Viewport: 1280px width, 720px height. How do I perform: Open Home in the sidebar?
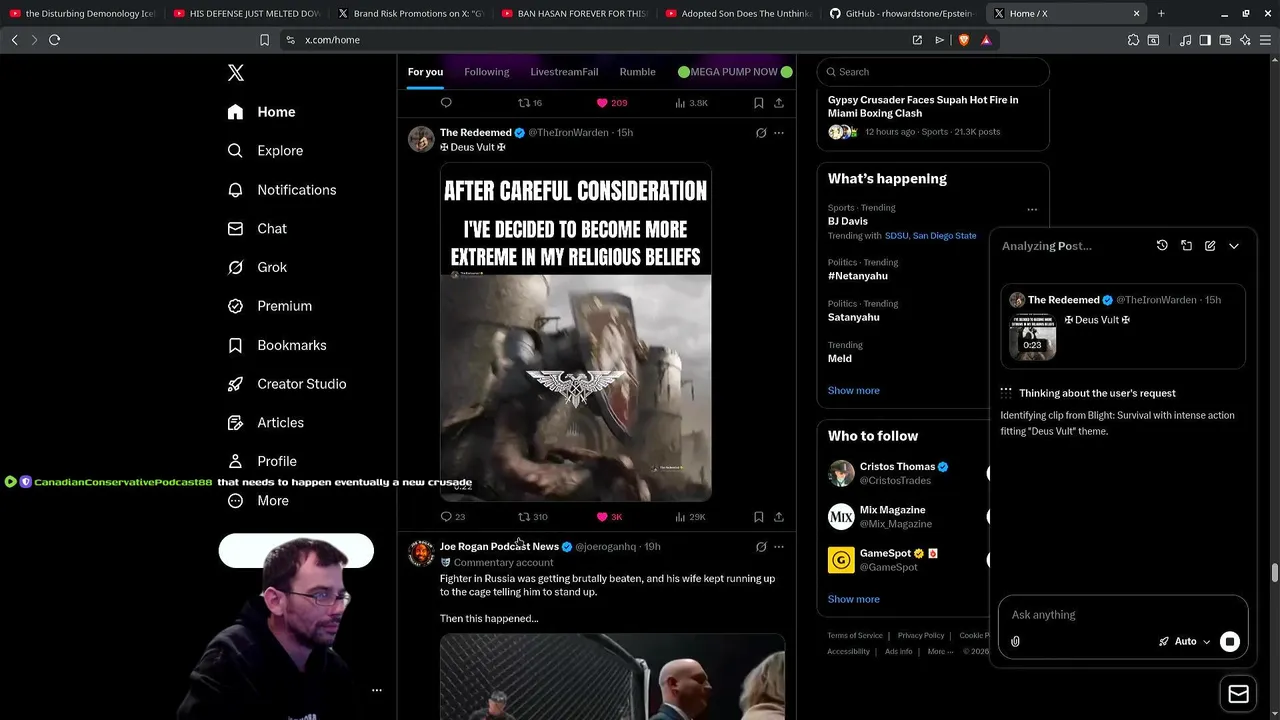coord(261,112)
